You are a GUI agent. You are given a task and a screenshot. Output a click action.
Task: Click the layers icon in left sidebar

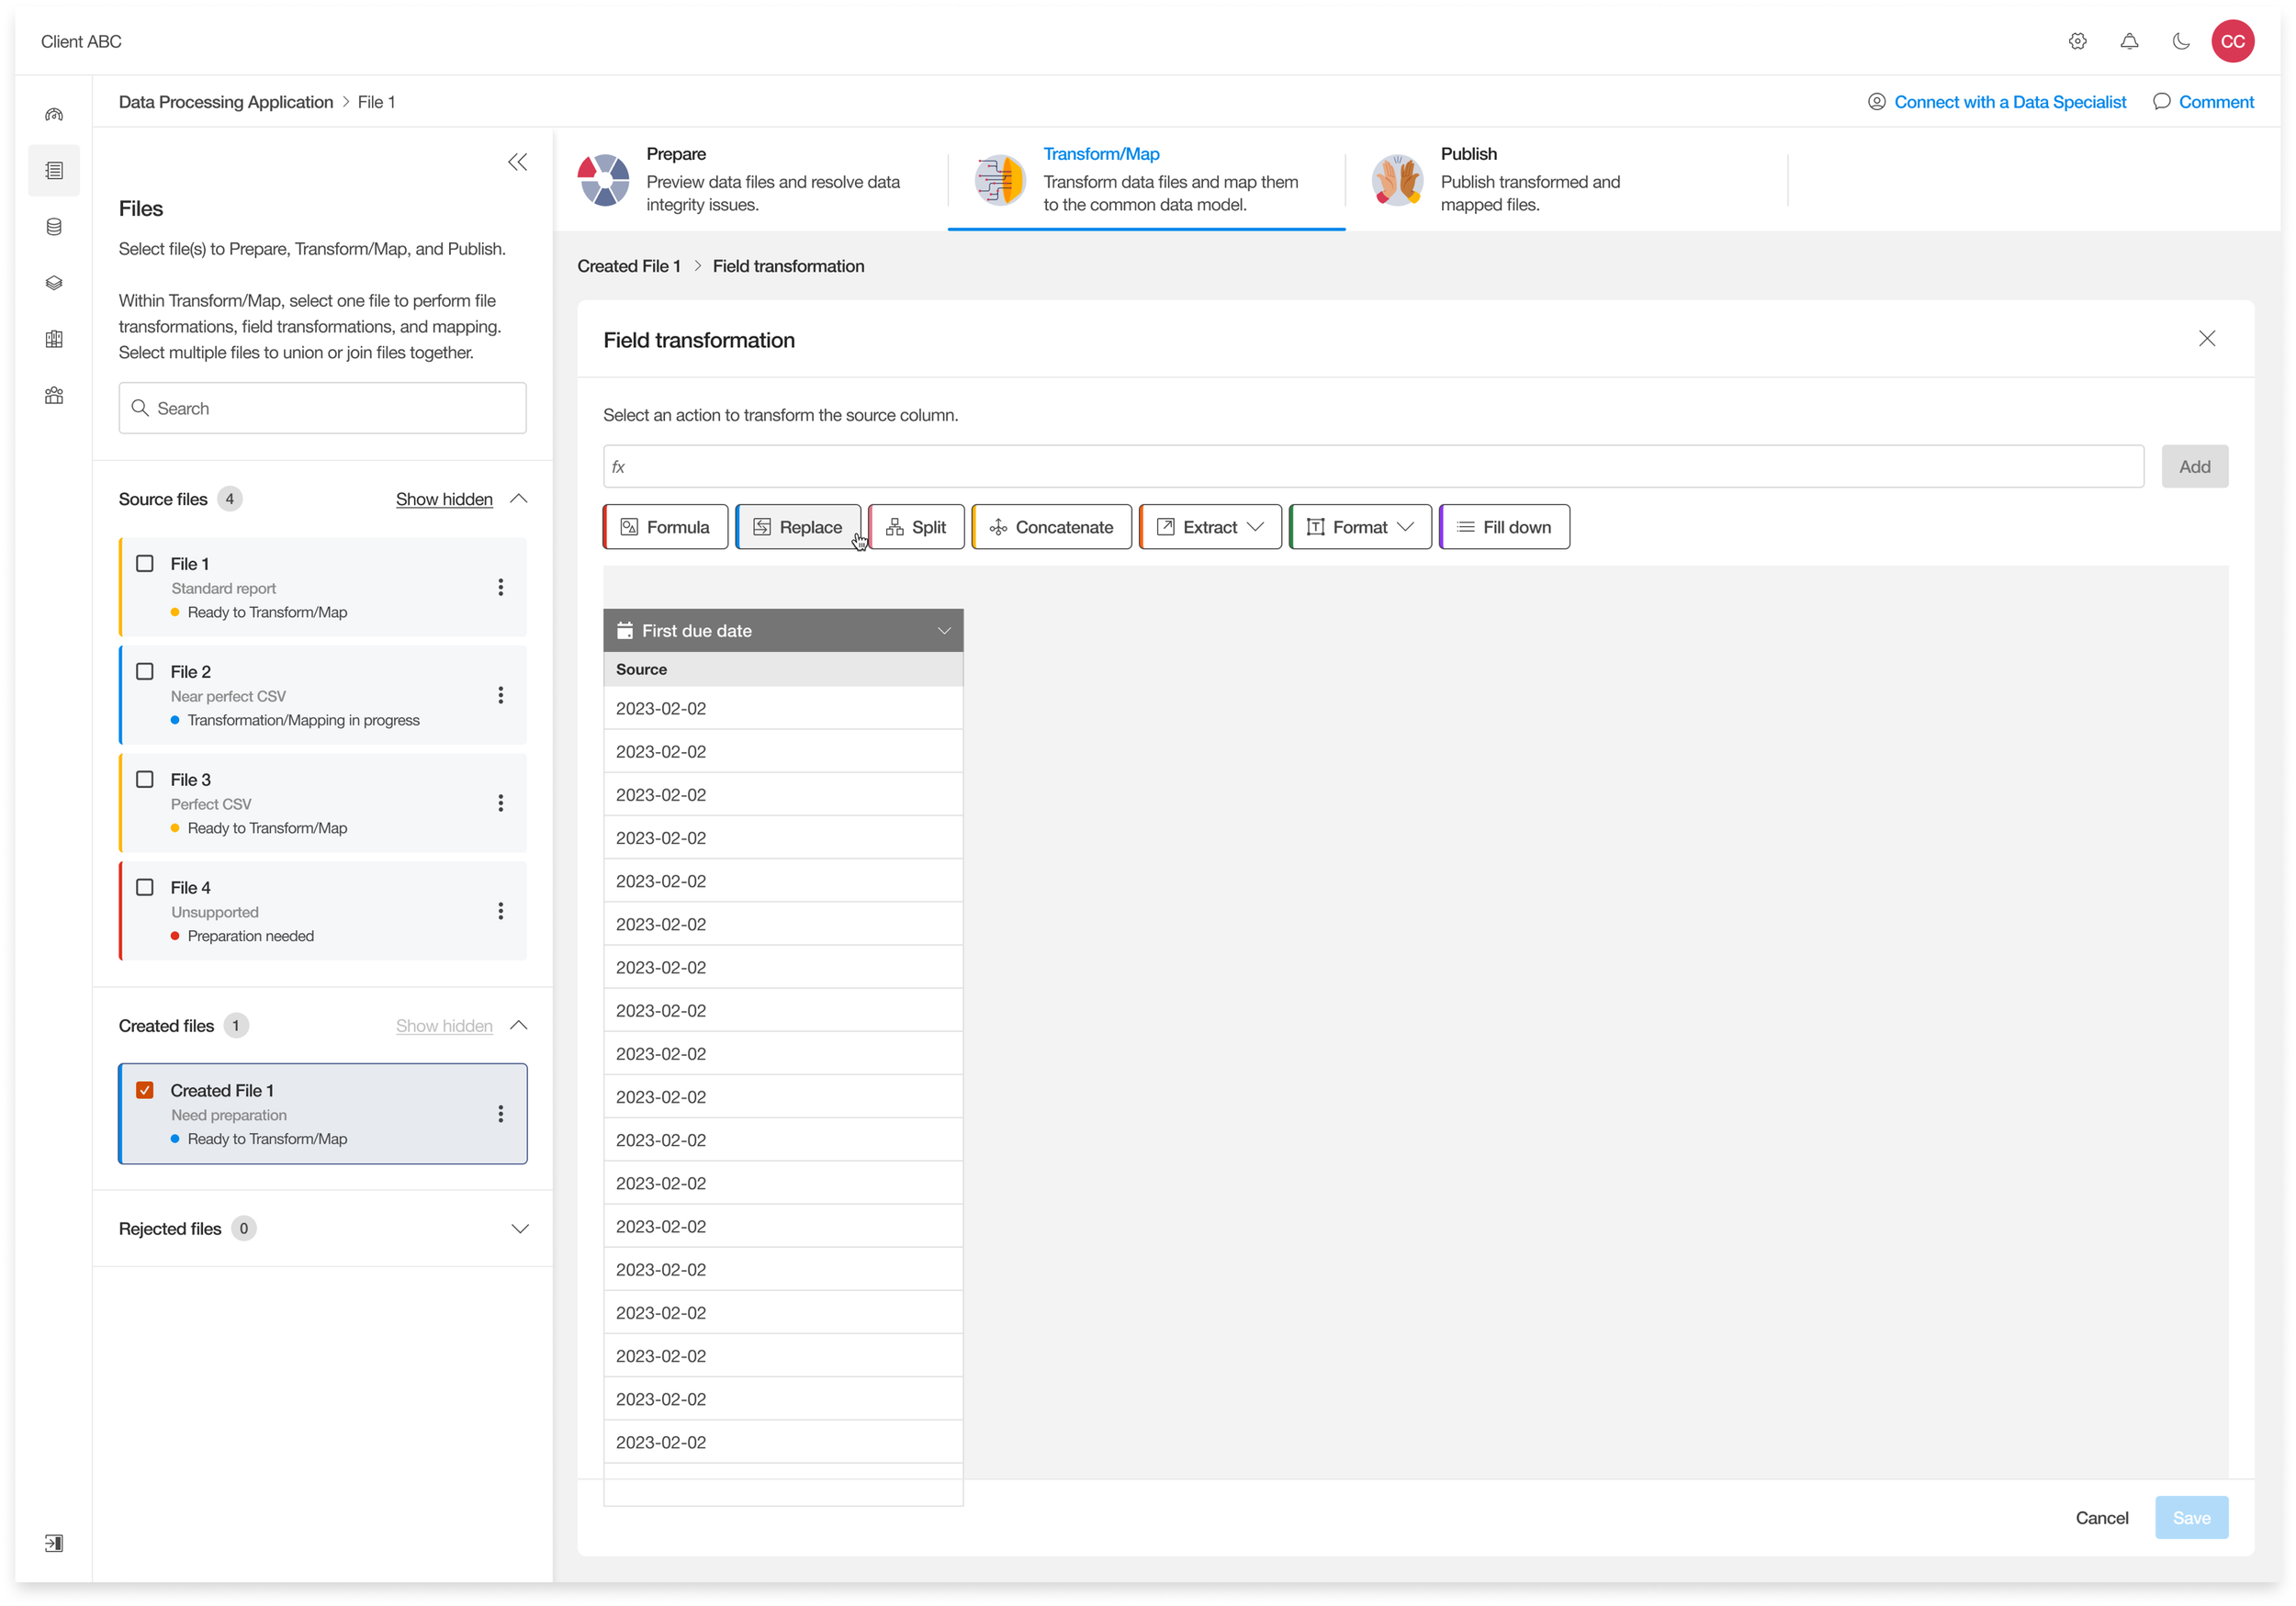pos(54,283)
